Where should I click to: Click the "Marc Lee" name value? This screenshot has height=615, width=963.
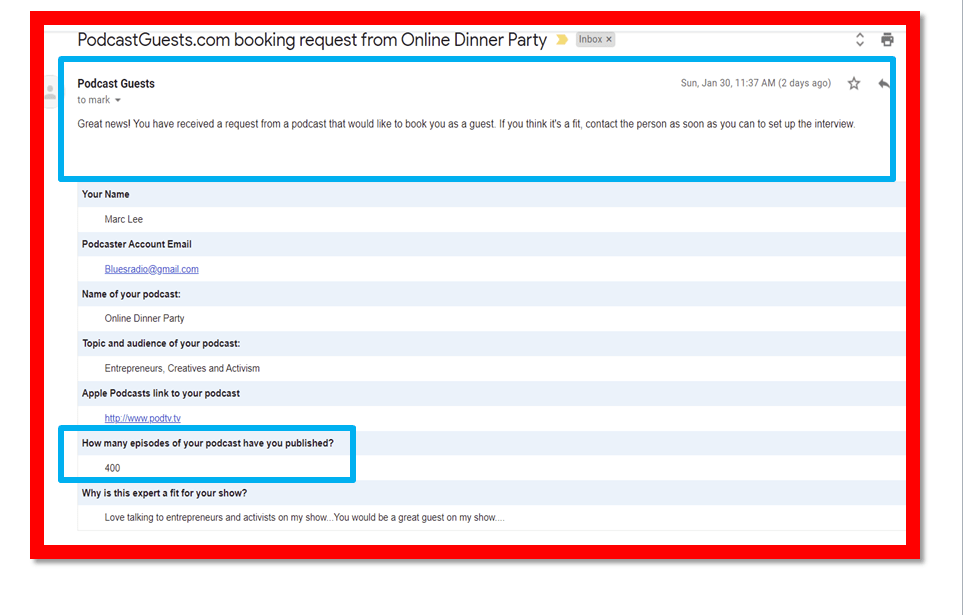coord(124,219)
